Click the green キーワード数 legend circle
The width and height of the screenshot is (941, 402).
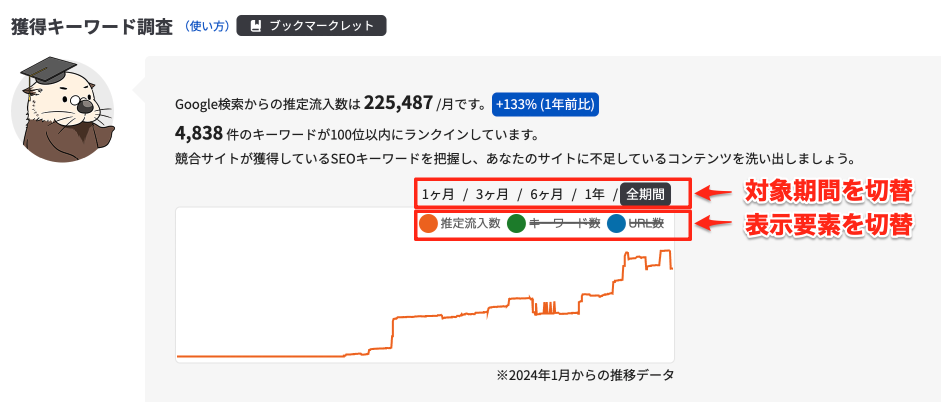(516, 224)
